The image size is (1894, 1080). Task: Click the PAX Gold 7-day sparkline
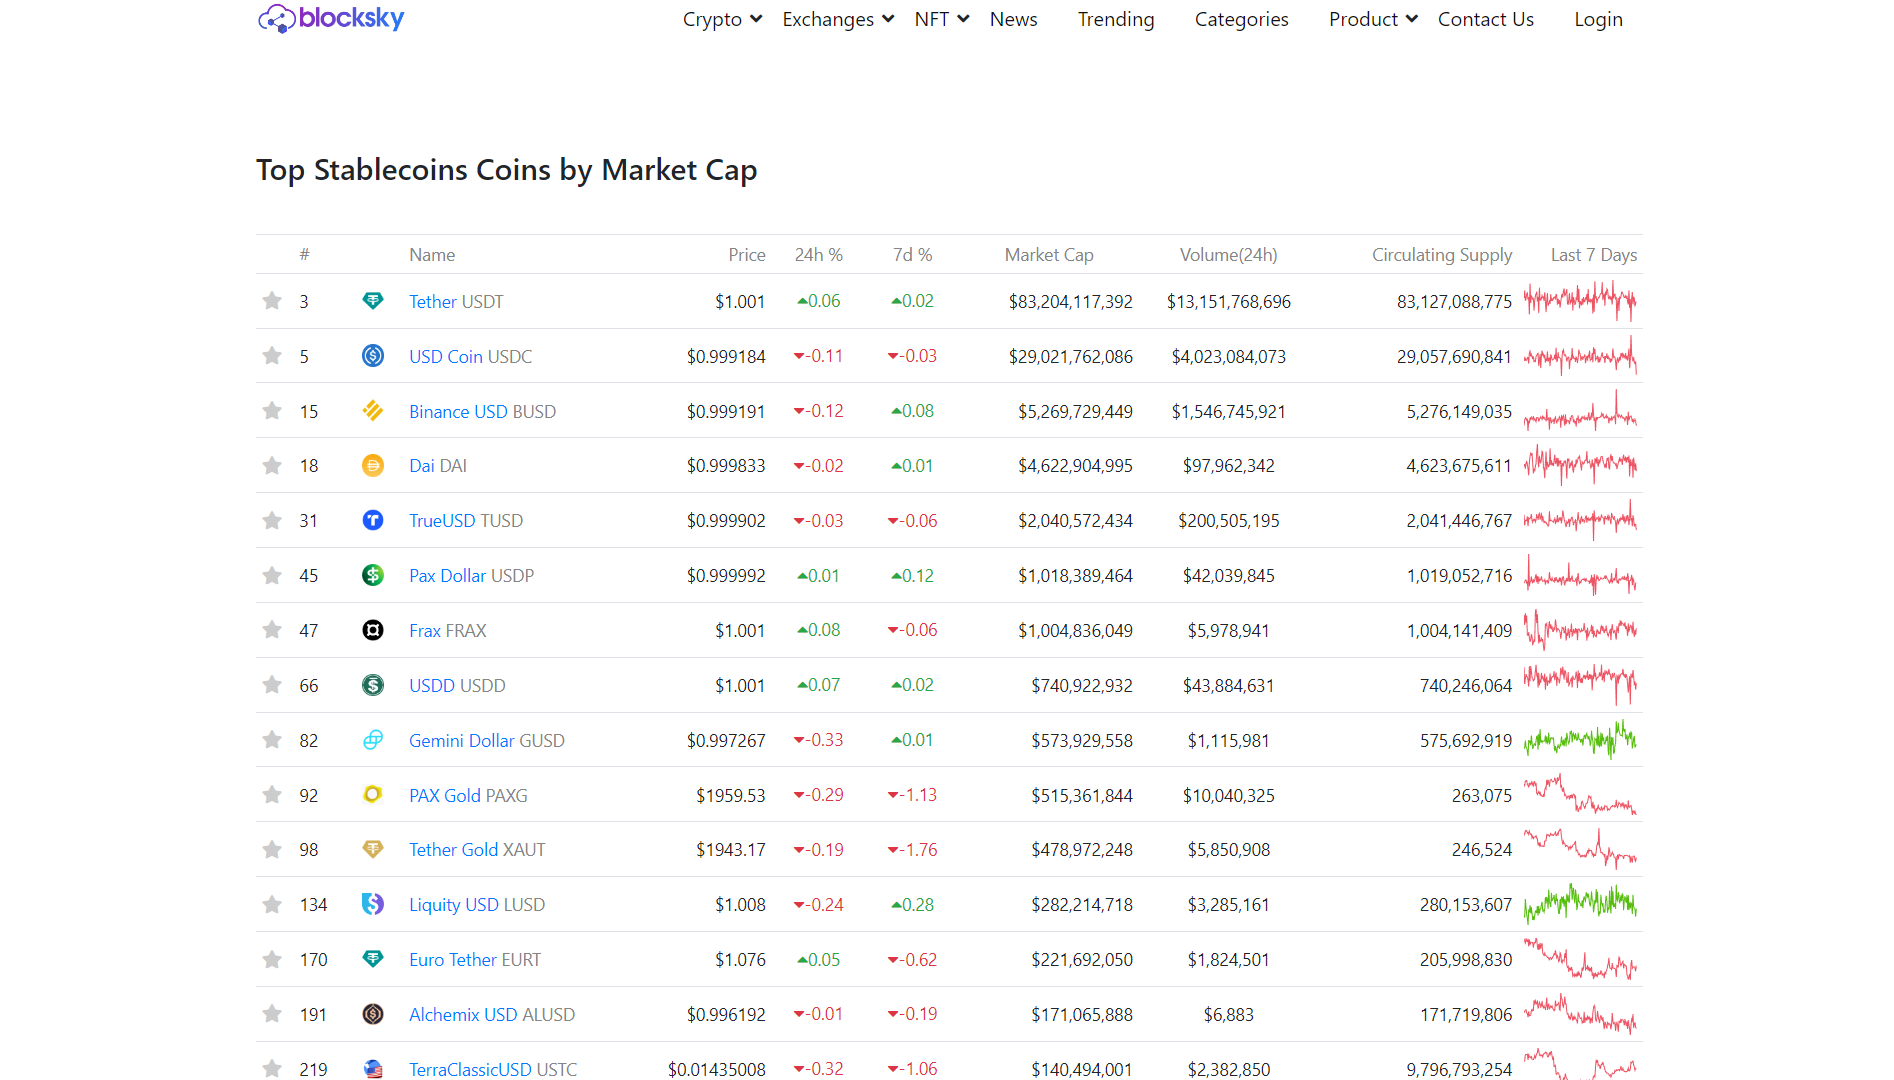pos(1581,795)
